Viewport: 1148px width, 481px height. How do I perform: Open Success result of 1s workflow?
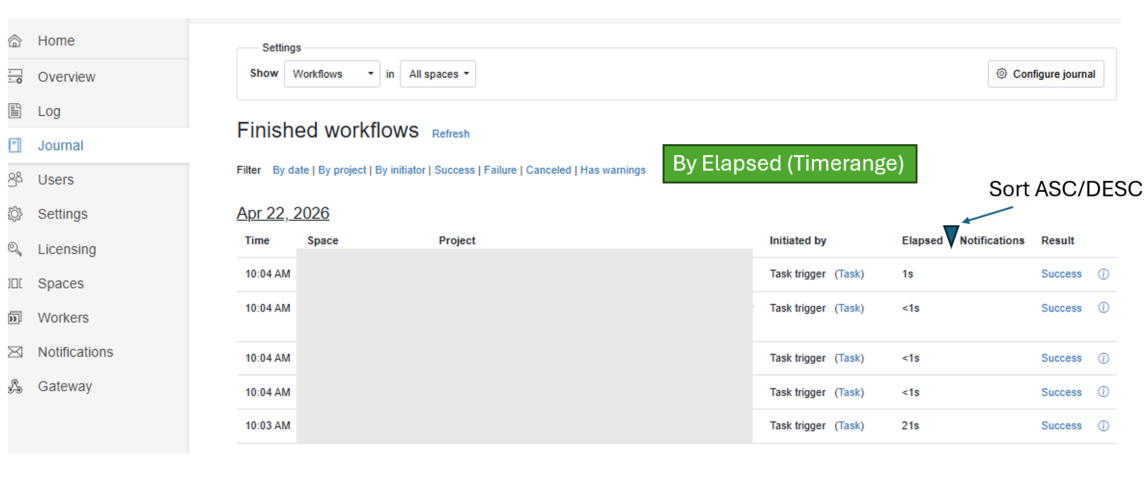[x=1061, y=274]
